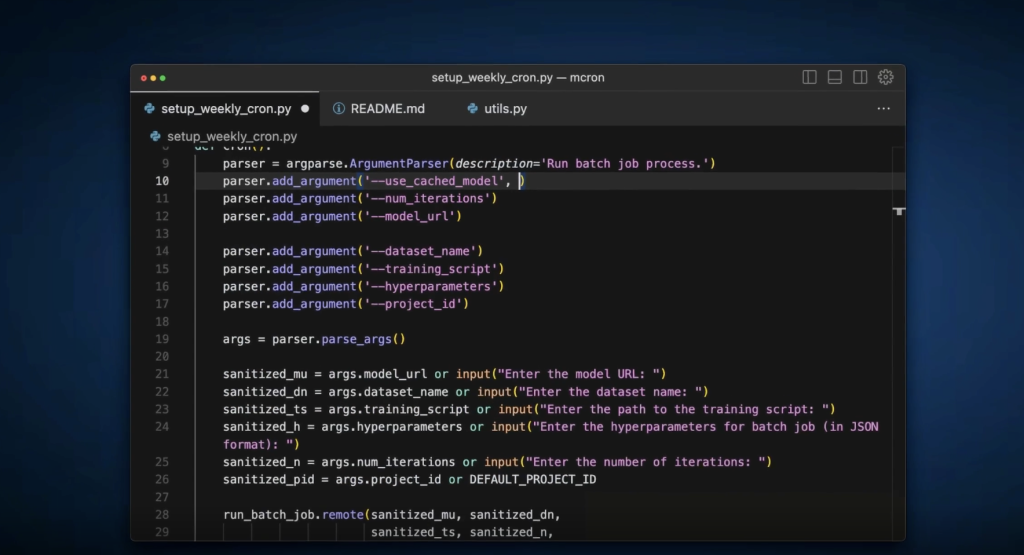Click the '--training_script' argument string
Image resolution: width=1024 pixels, height=555 pixels.
[x=431, y=268]
